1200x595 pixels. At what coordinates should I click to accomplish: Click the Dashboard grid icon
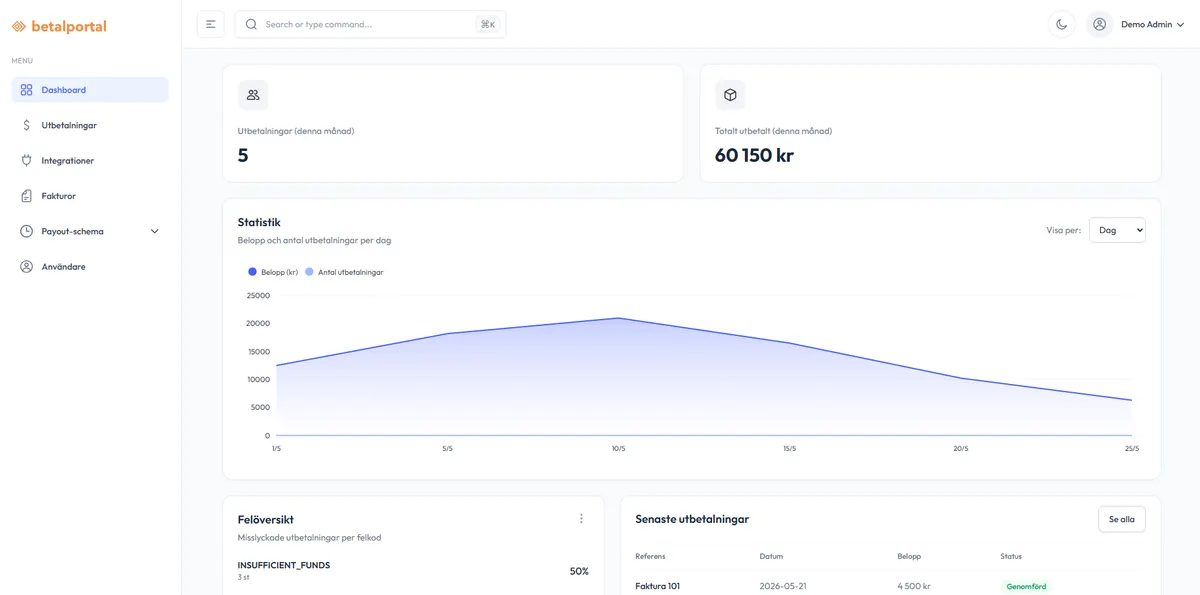pyautogui.click(x=27, y=90)
